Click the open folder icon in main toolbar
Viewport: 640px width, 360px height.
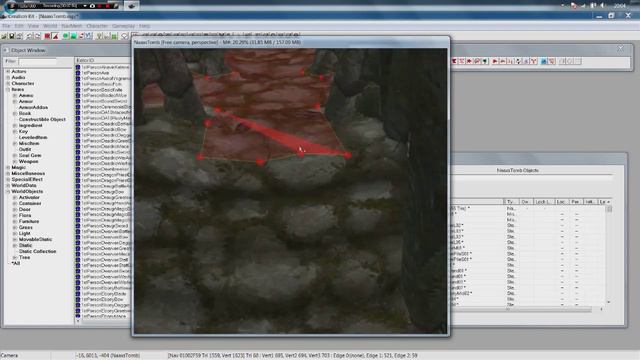point(4,36)
